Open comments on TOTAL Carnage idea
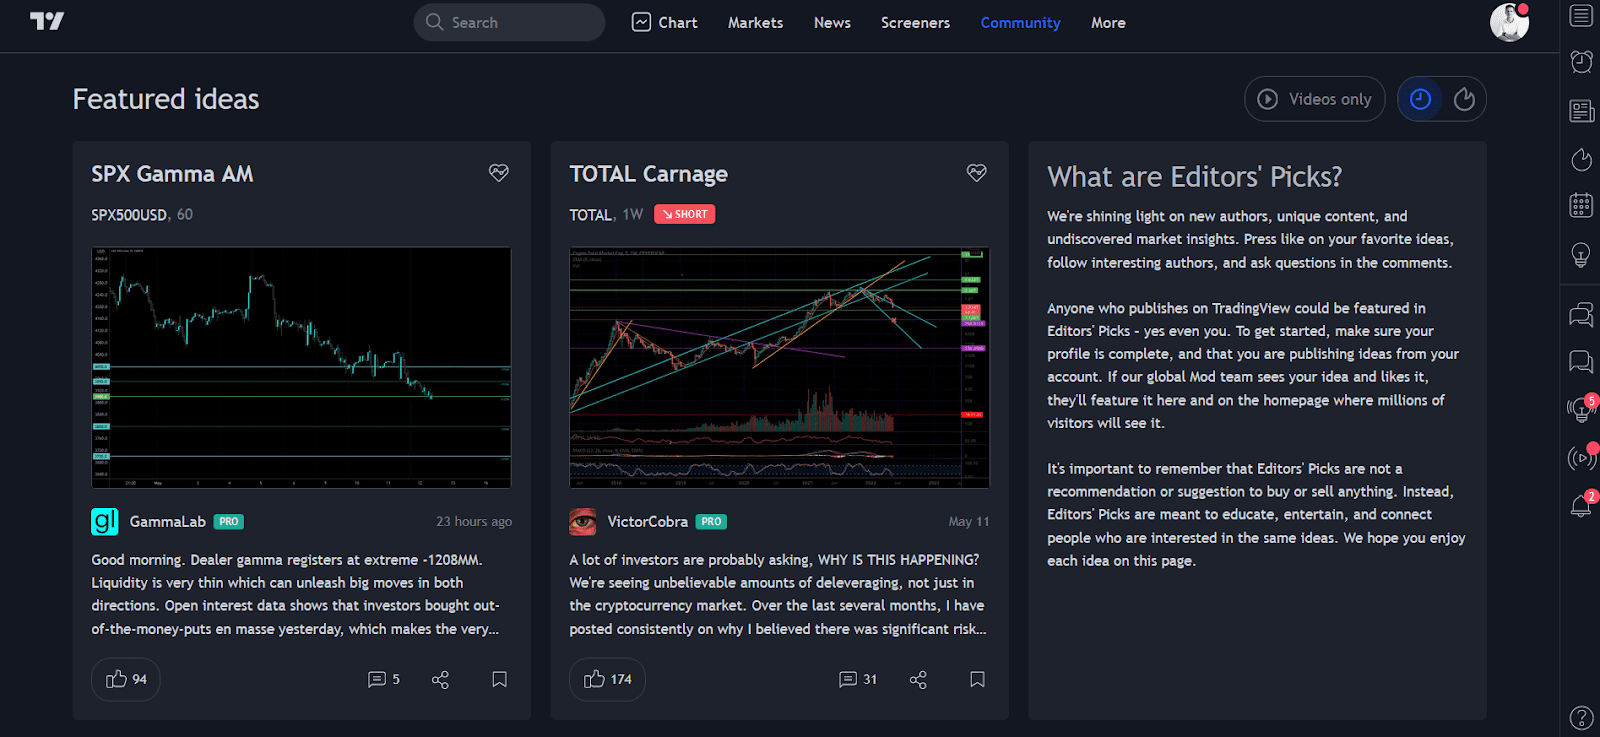Viewport: 1600px width, 737px height. (x=858, y=679)
